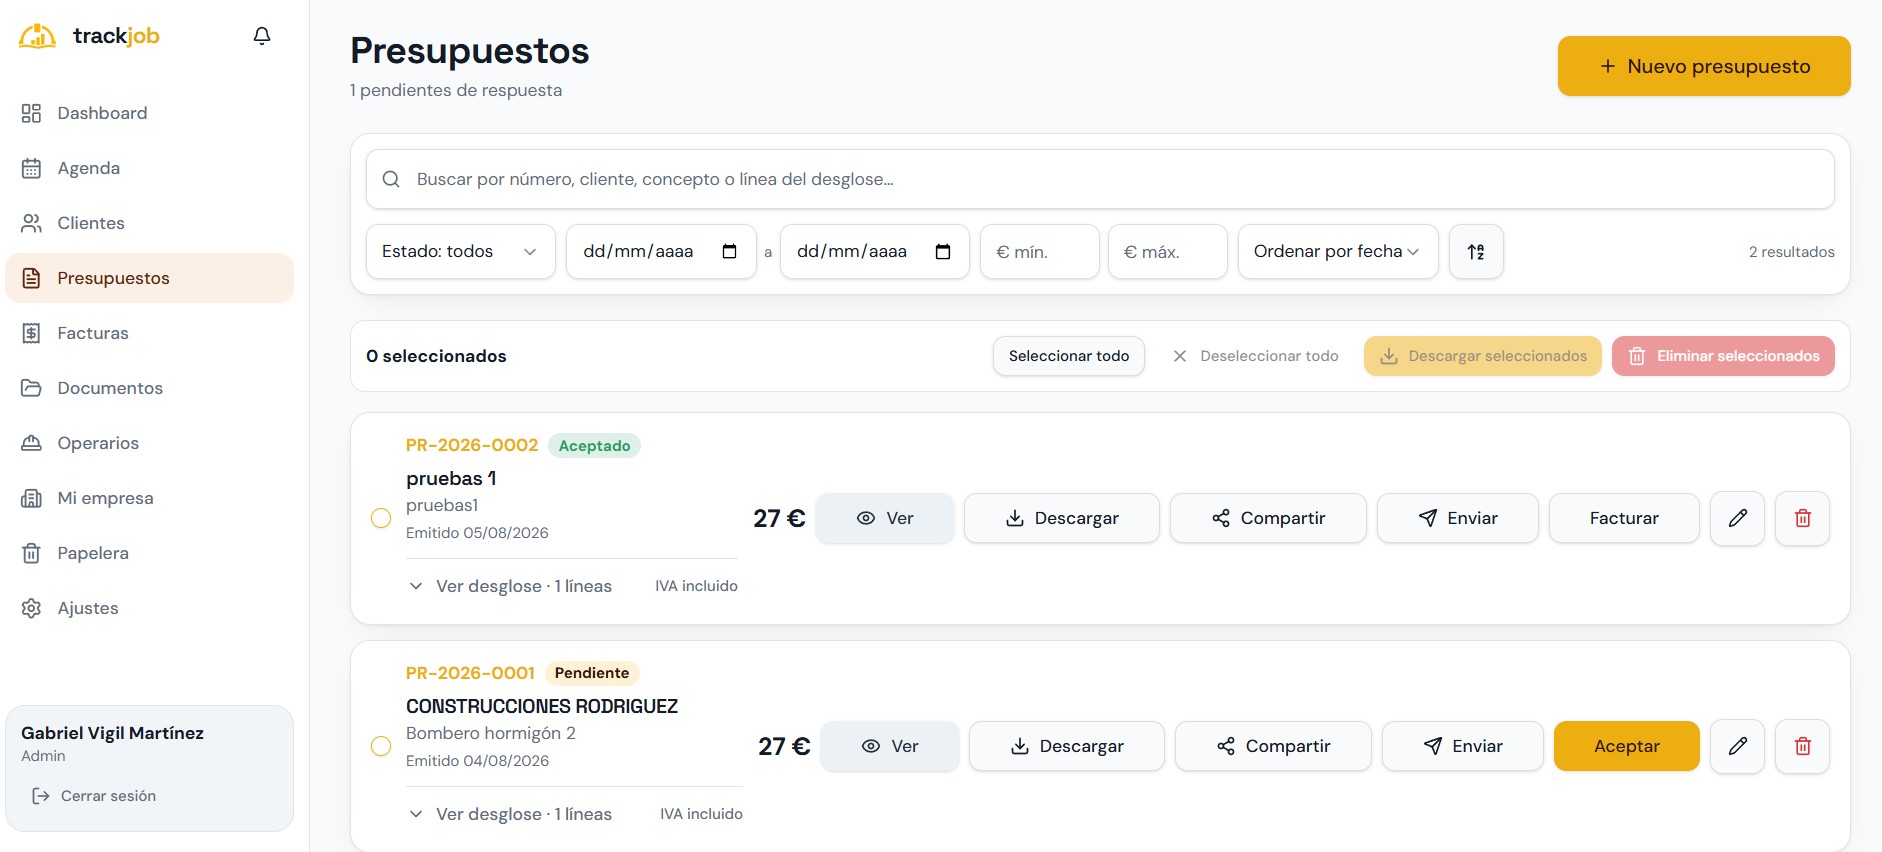
Task: Open calendar picker on the end date field
Action: tap(943, 252)
